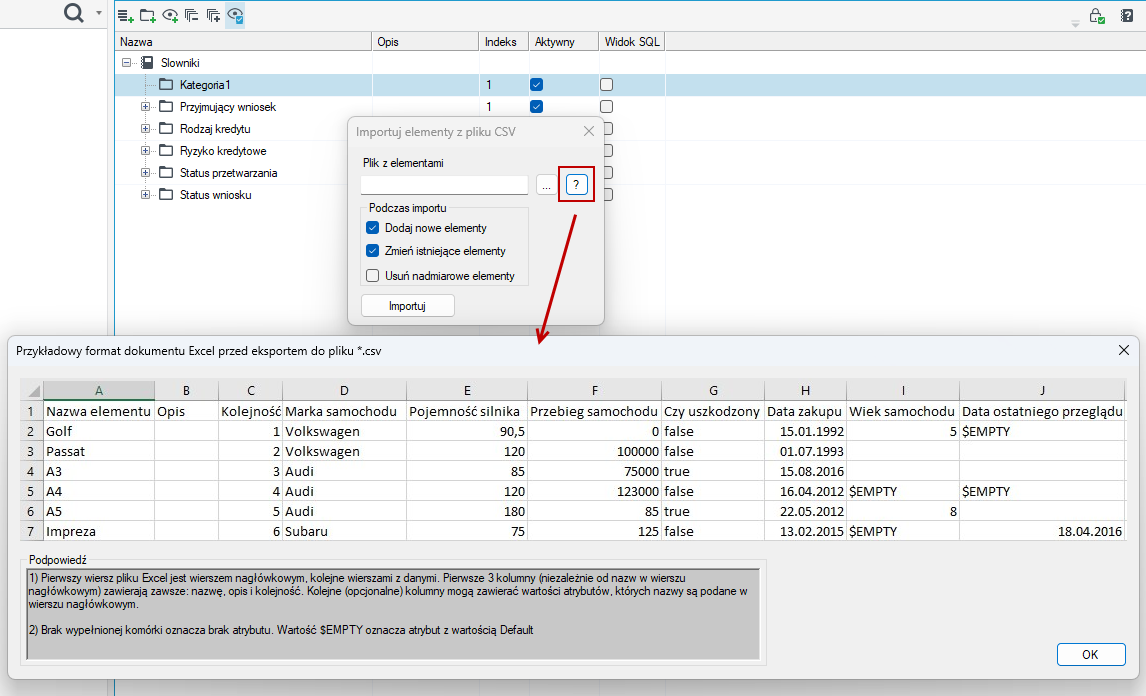Viewport: 1146px width, 696px height.
Task: Uncheck the Dodaj nowe elementy checkbox
Action: (x=373, y=228)
